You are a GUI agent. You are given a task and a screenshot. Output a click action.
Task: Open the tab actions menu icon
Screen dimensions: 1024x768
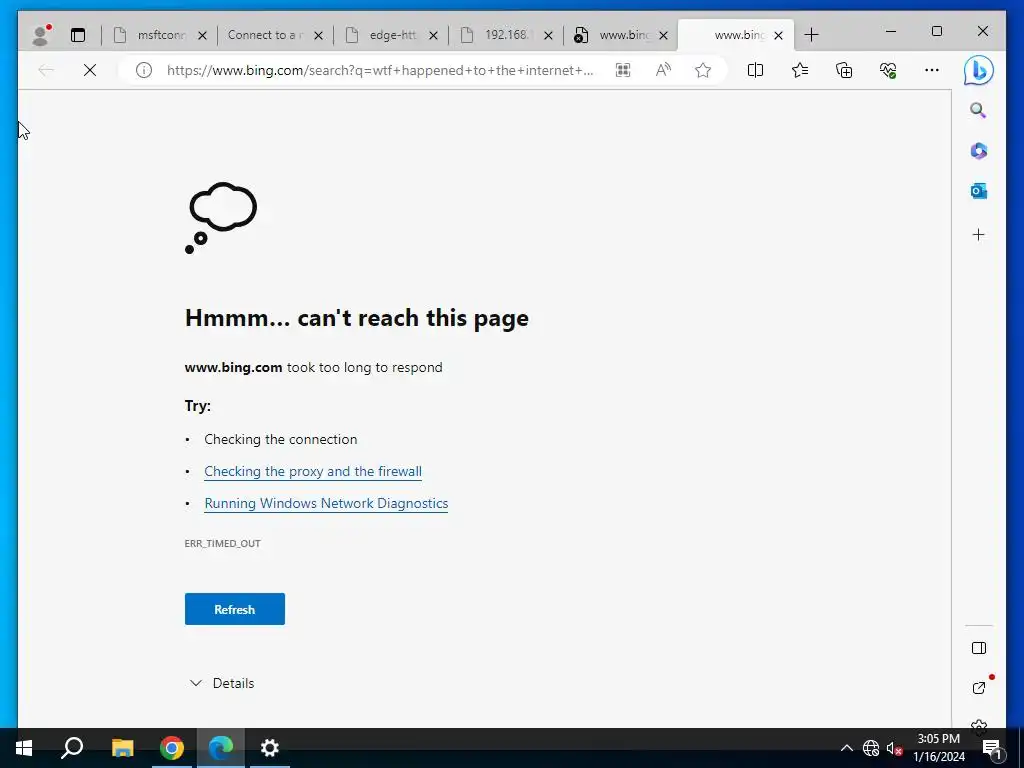[78, 35]
